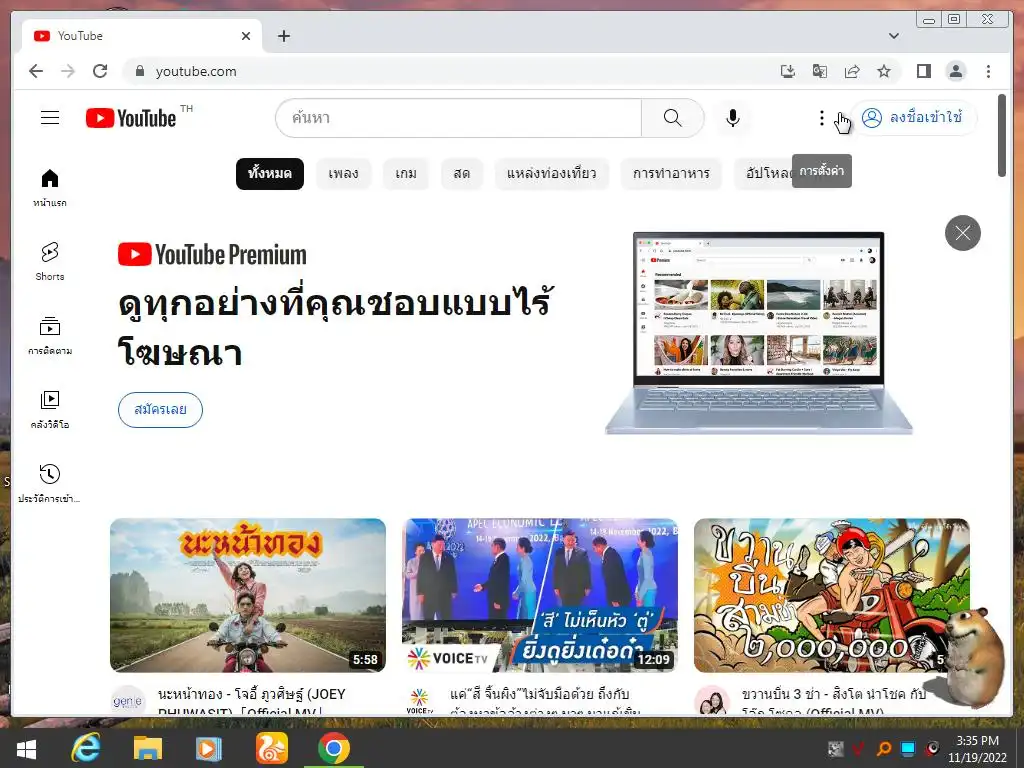Share this page via the address bar icon
This screenshot has width=1024, height=768.
pyautogui.click(x=852, y=71)
